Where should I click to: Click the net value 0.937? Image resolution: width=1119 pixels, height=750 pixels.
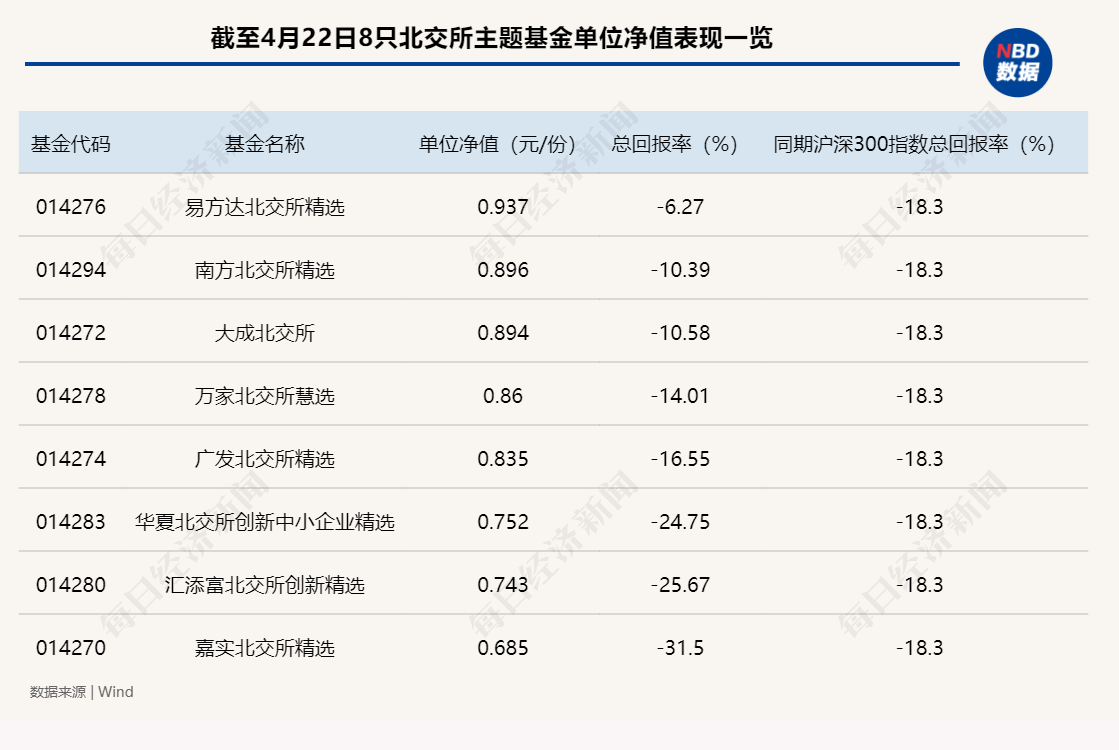pyautogui.click(x=503, y=207)
